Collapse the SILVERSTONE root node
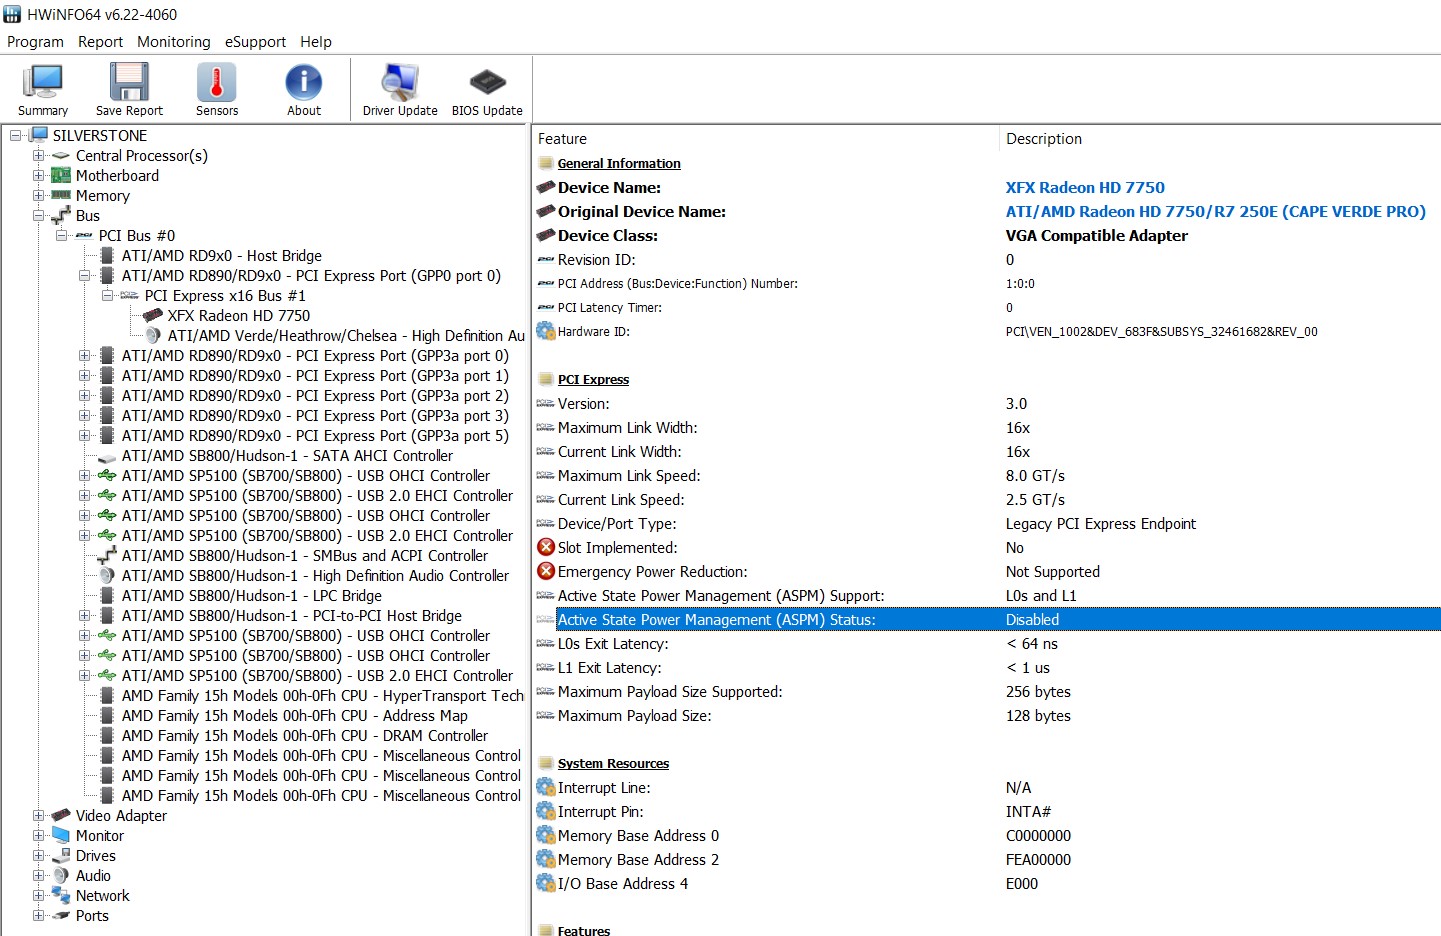This screenshot has height=936, width=1441. pyautogui.click(x=16, y=135)
